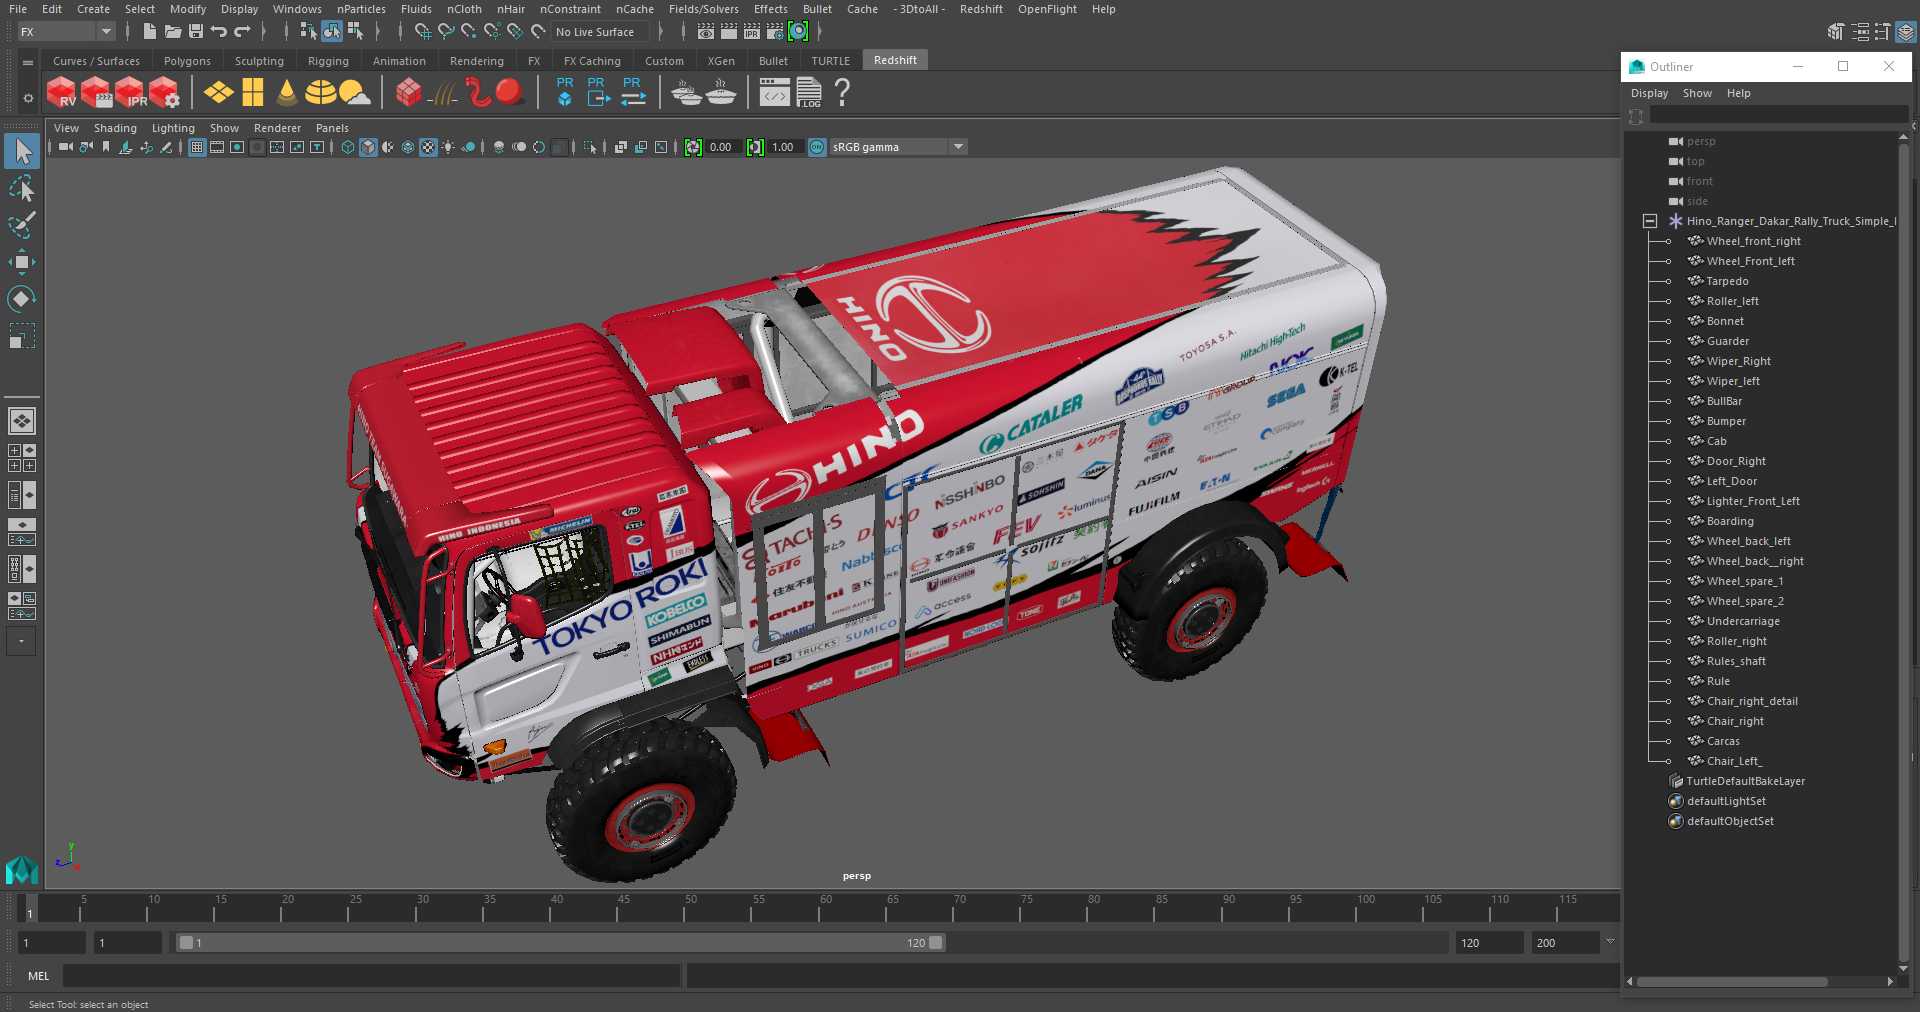Toggle smooth shade all in viewport

tap(368, 147)
